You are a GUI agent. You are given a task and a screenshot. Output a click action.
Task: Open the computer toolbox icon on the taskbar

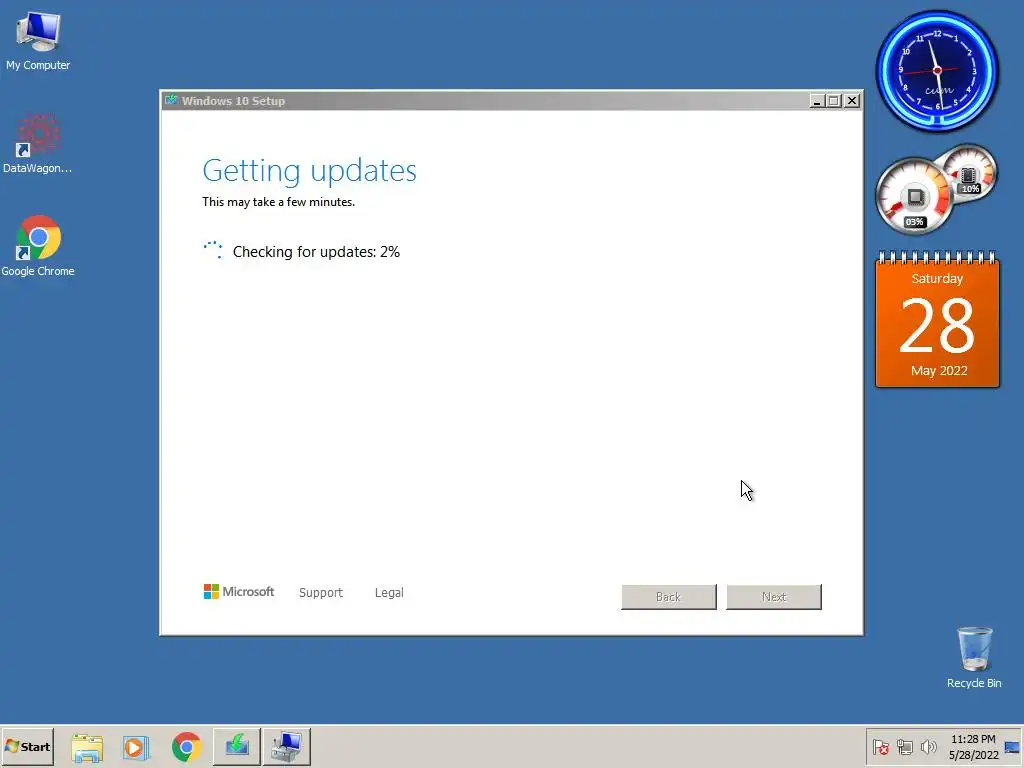[x=287, y=746]
